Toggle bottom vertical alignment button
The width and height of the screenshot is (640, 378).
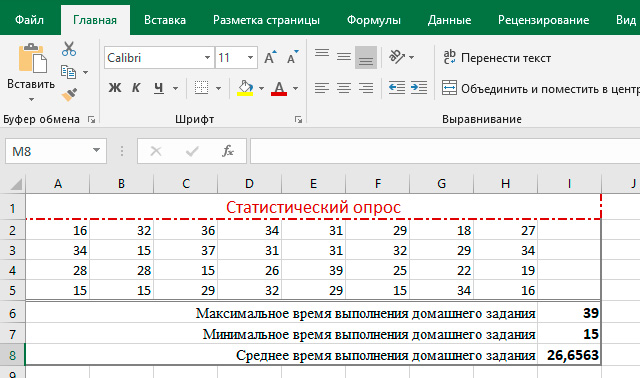(x=366, y=58)
